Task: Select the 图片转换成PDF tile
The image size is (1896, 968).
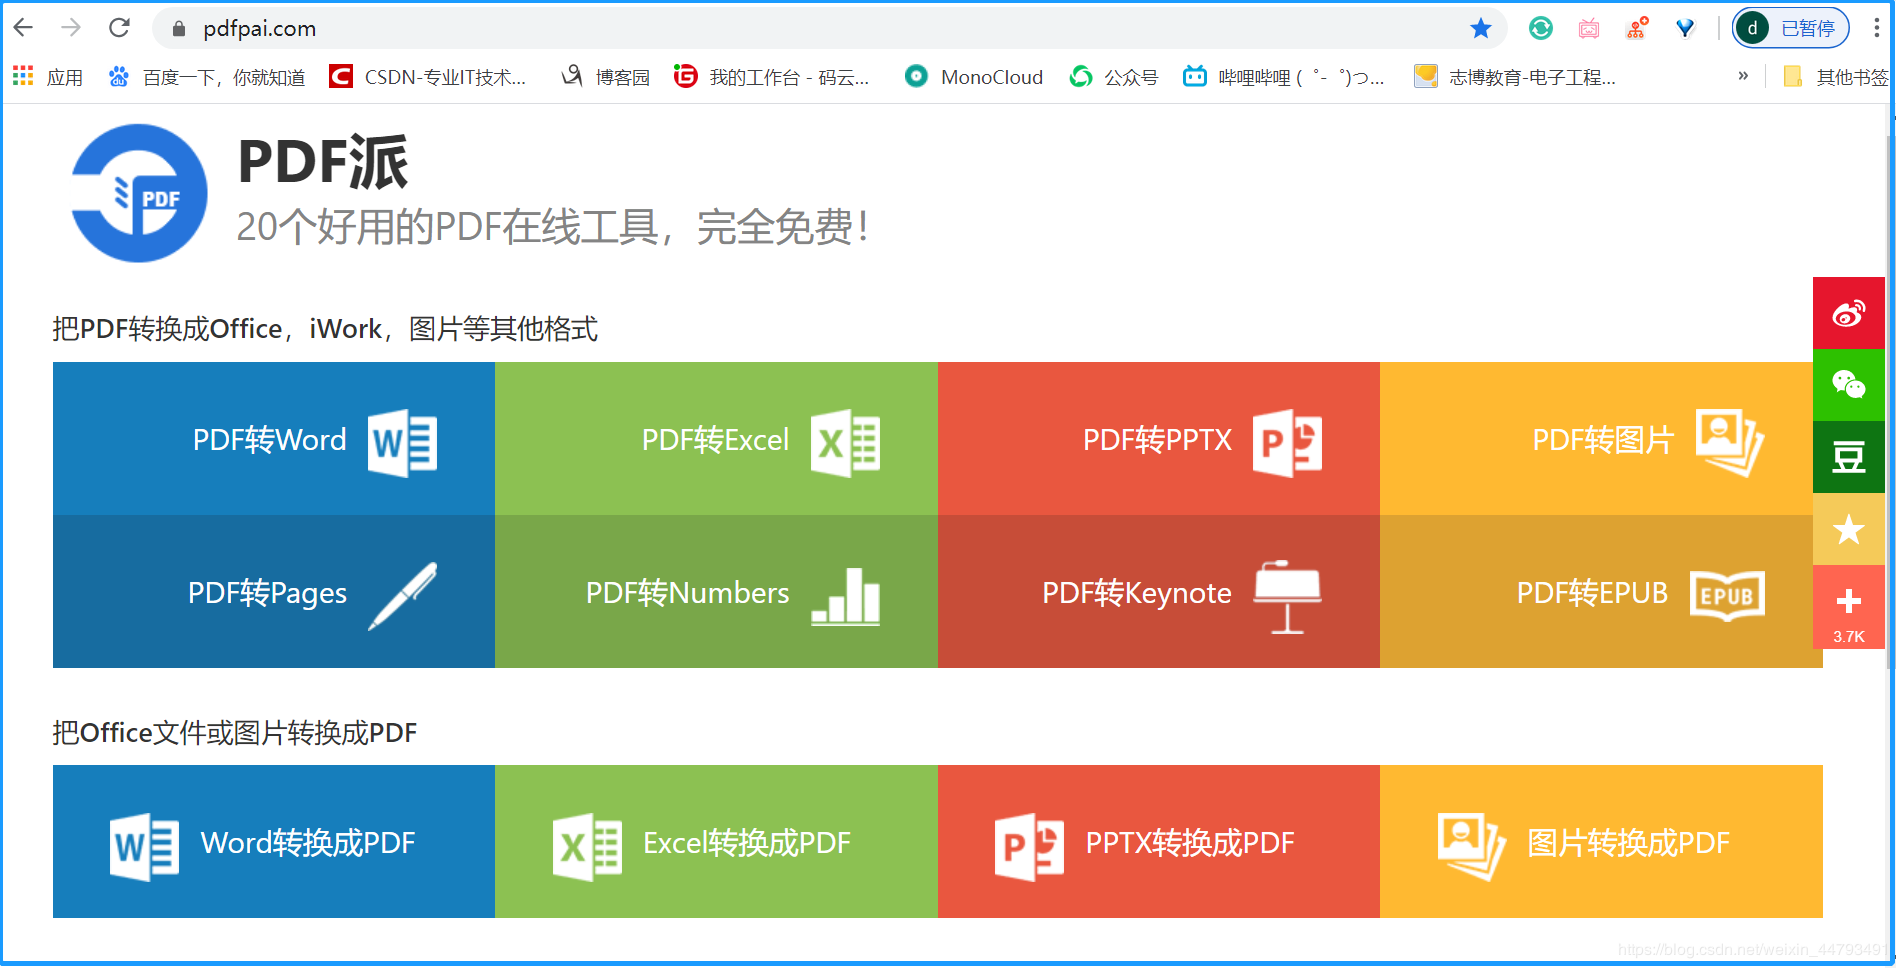Action: pyautogui.click(x=1601, y=842)
